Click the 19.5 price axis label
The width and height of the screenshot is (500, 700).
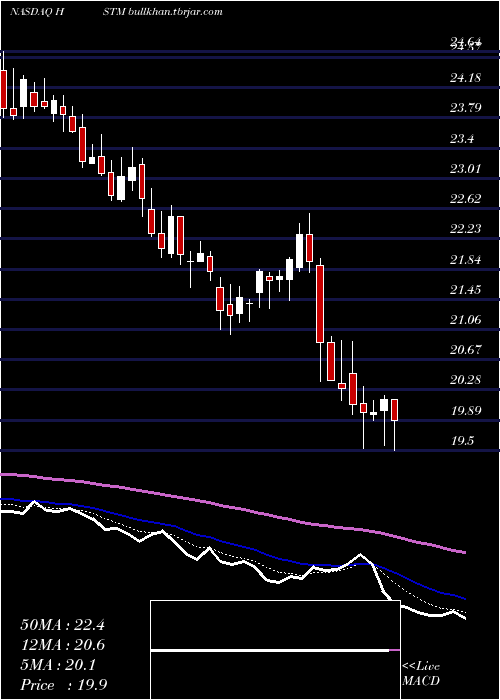462,441
